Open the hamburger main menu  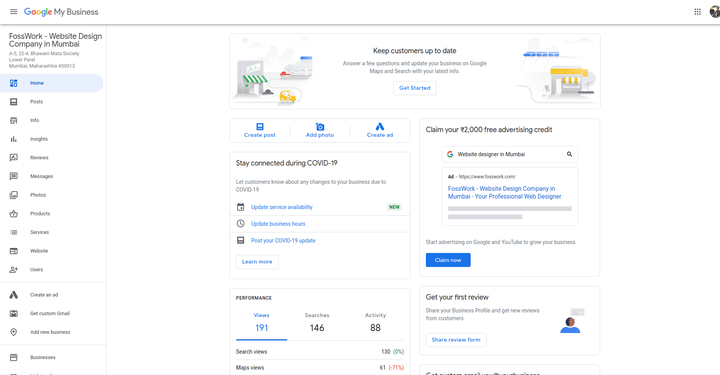click(x=14, y=12)
